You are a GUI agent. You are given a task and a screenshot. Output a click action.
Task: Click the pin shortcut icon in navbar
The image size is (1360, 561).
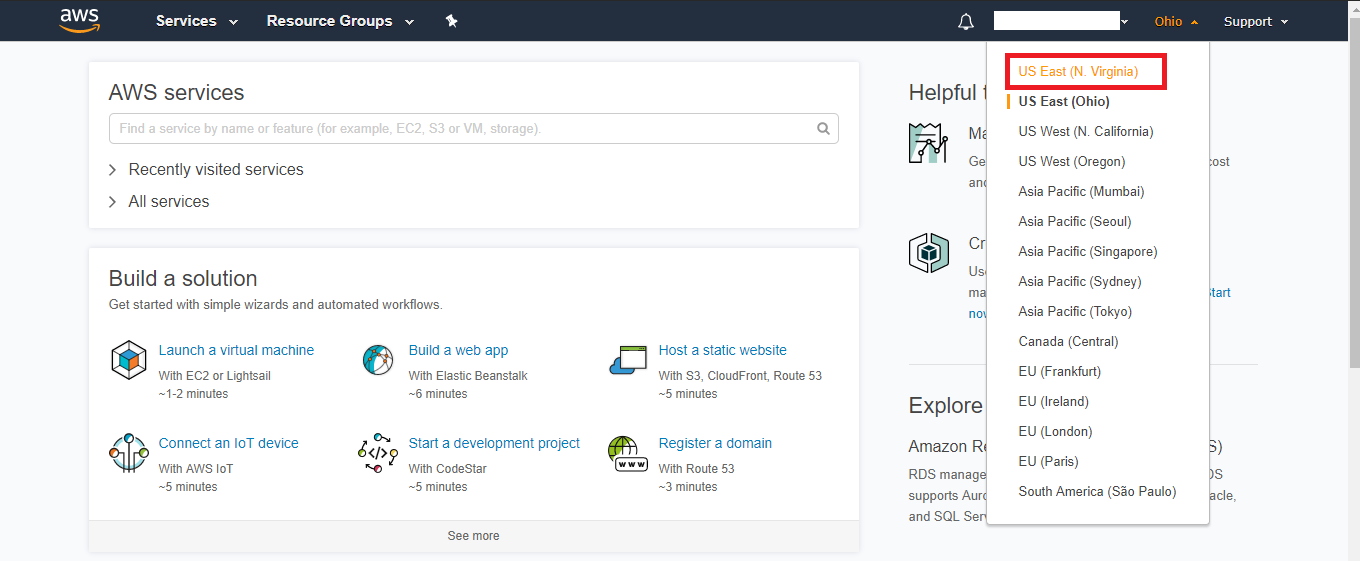[x=451, y=21]
